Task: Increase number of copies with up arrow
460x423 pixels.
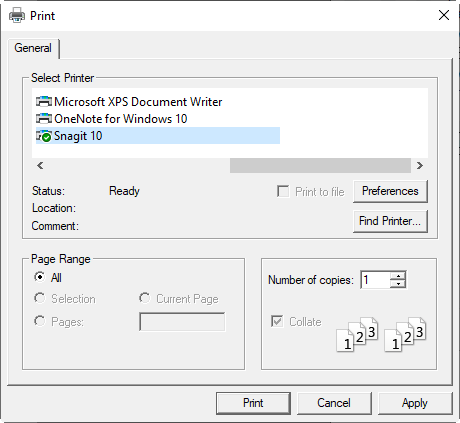Action: click(x=398, y=275)
